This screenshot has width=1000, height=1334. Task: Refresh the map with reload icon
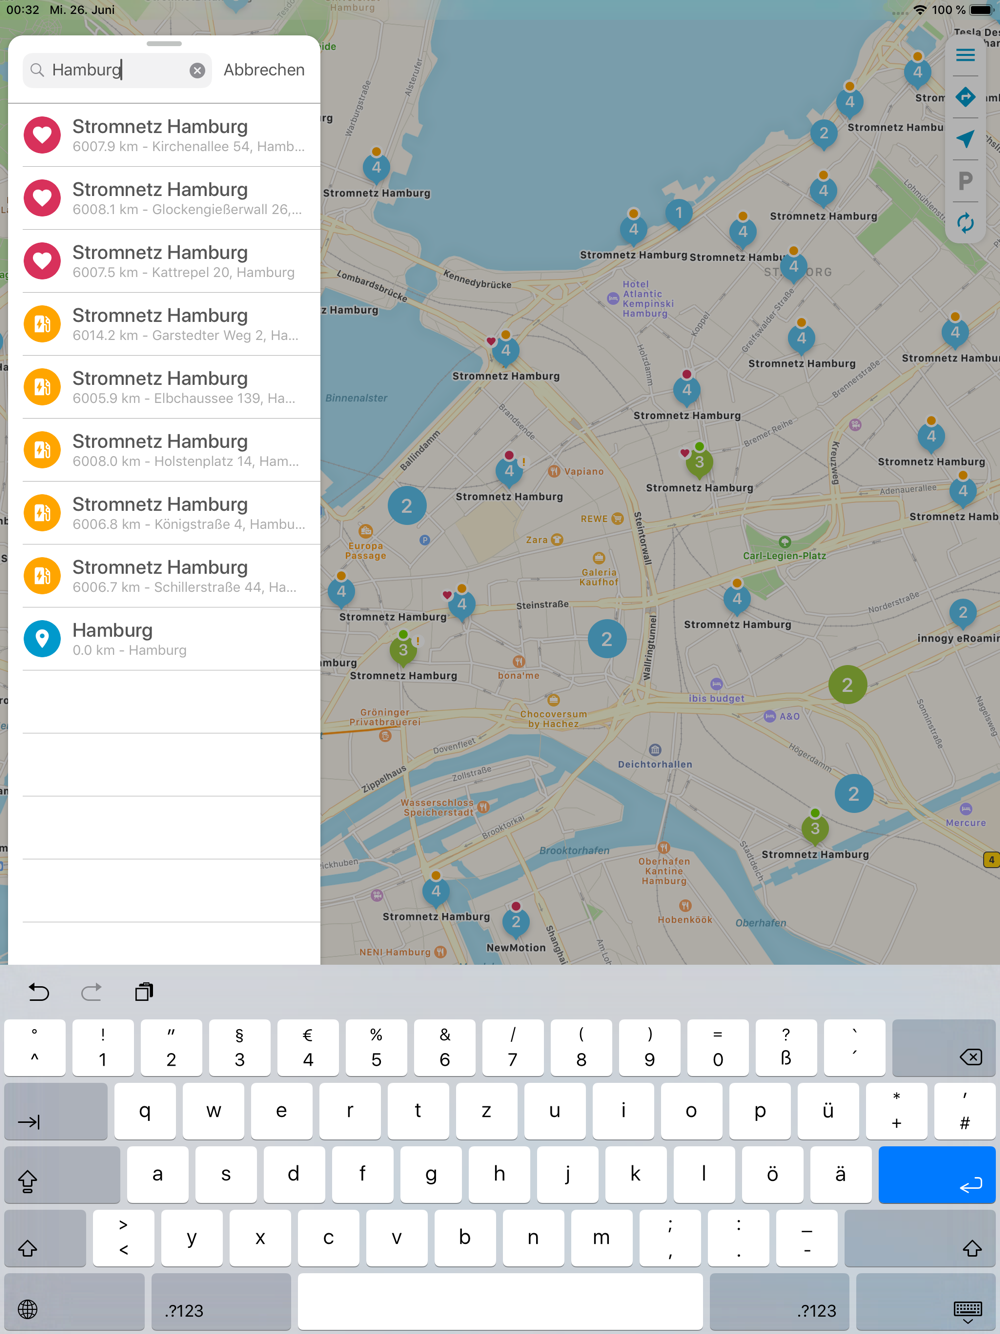point(965,223)
